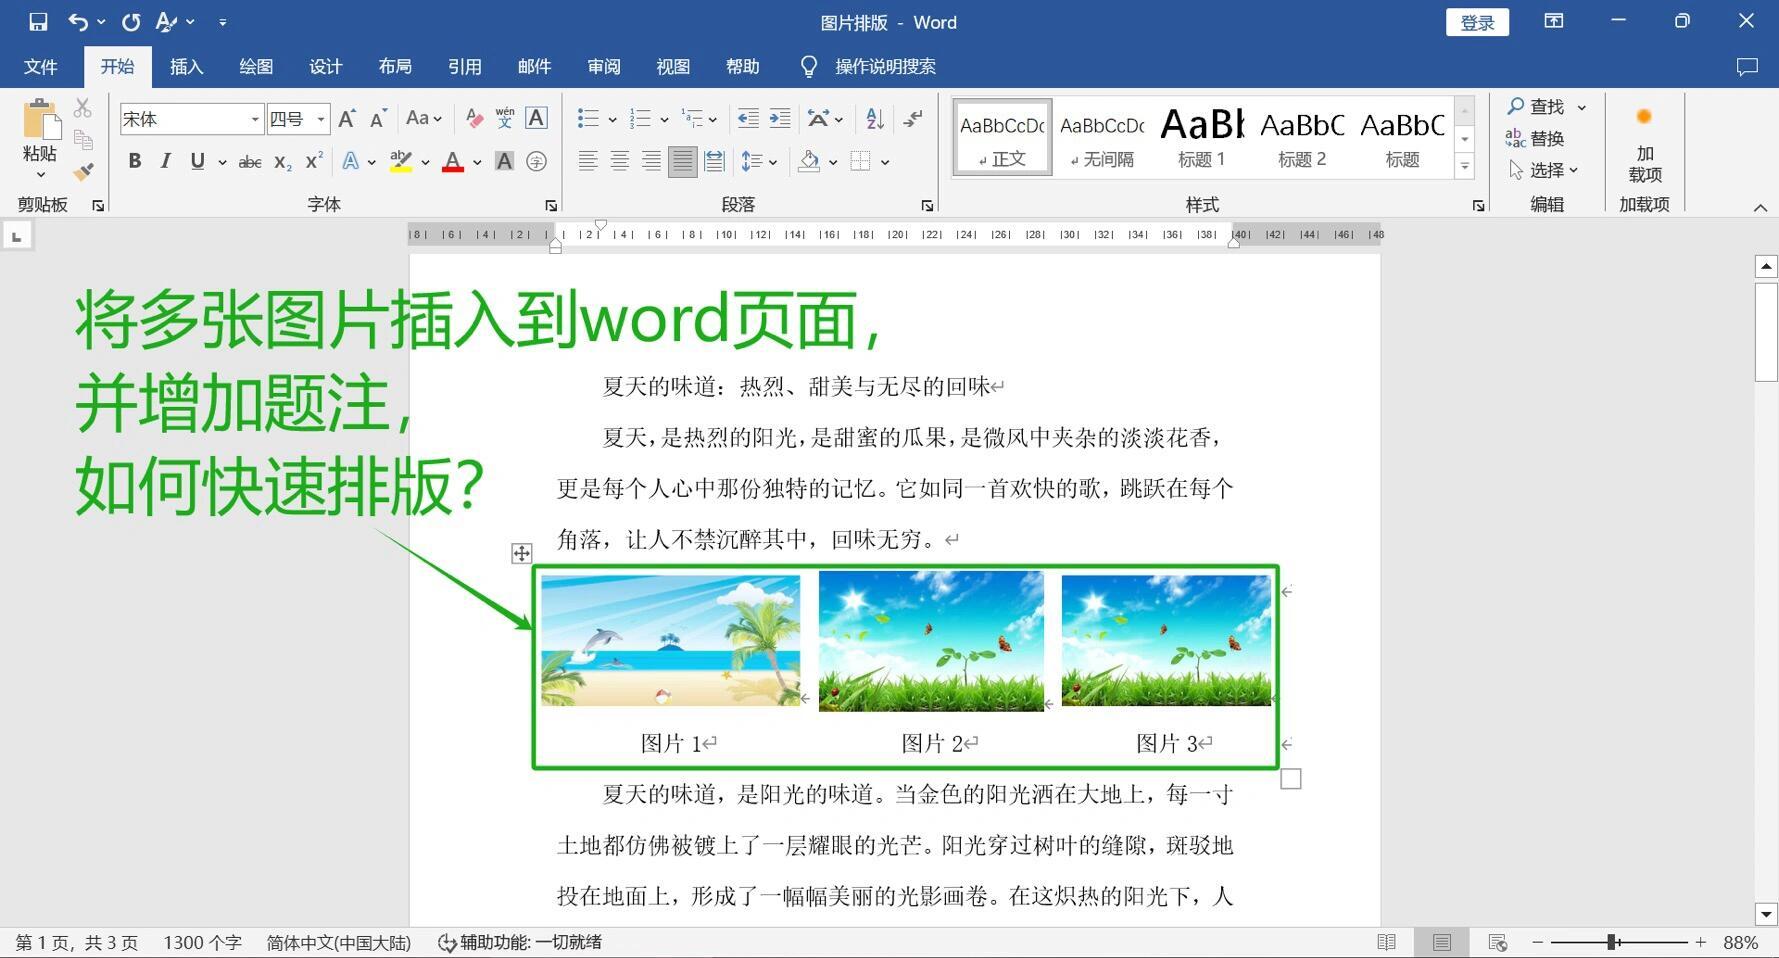Click the 替换 button
Screen dimensions: 1779x958
coord(1536,138)
